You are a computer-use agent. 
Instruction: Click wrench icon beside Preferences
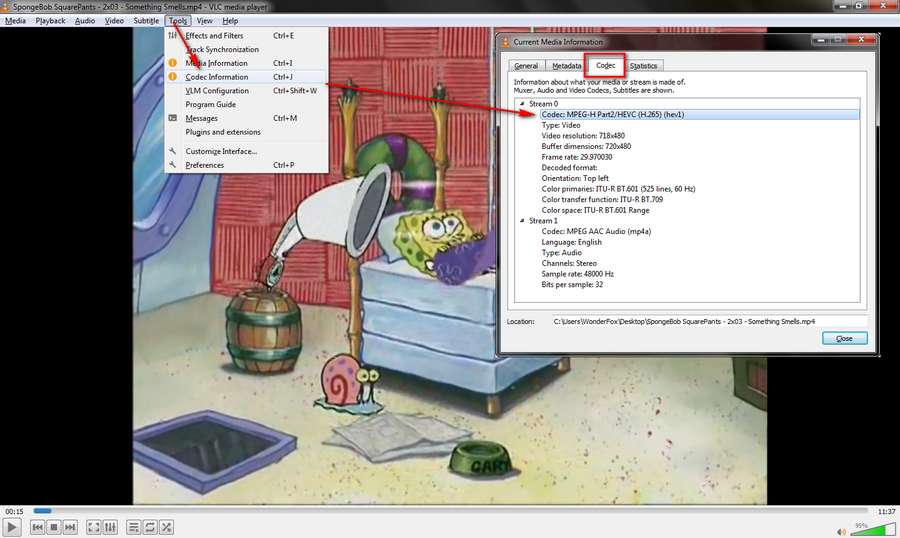(172, 164)
